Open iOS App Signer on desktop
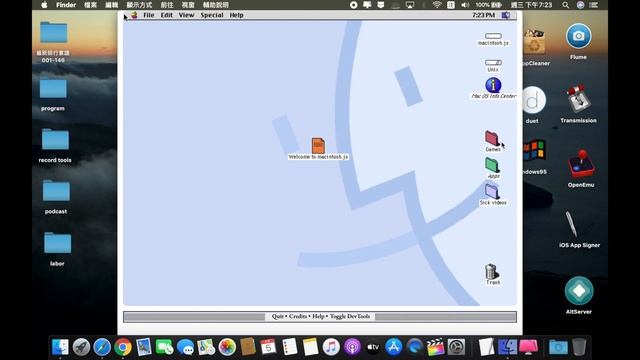The height and width of the screenshot is (360, 640). pos(571,224)
